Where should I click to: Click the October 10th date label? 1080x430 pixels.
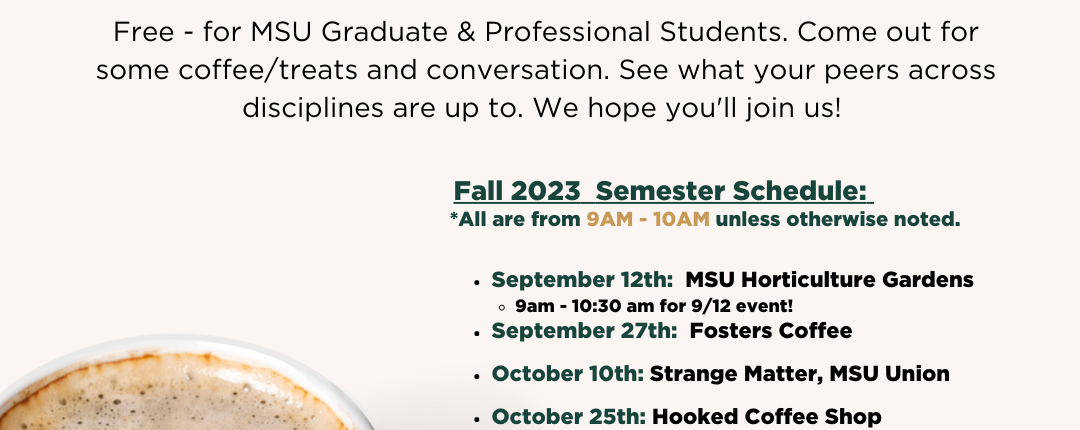[x=568, y=374]
